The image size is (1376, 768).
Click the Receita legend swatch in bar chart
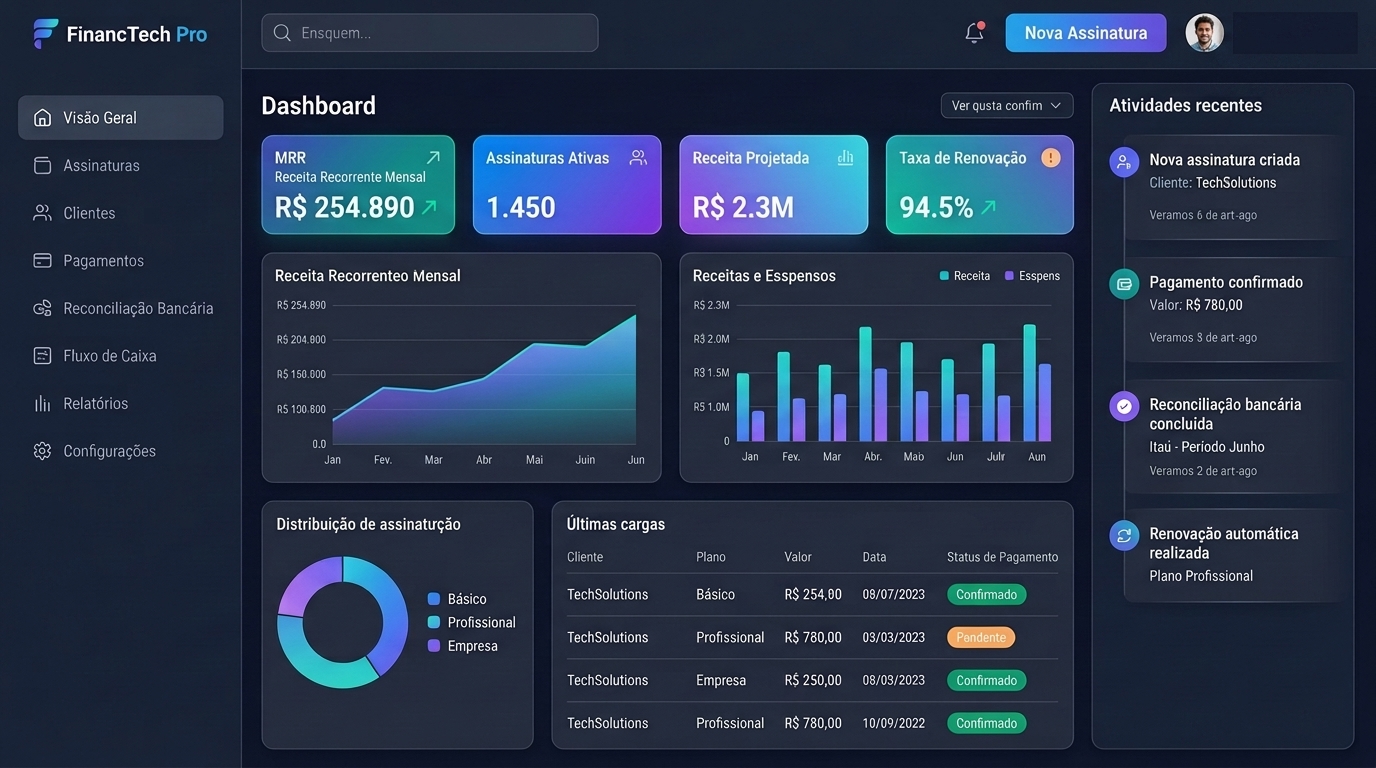944,276
